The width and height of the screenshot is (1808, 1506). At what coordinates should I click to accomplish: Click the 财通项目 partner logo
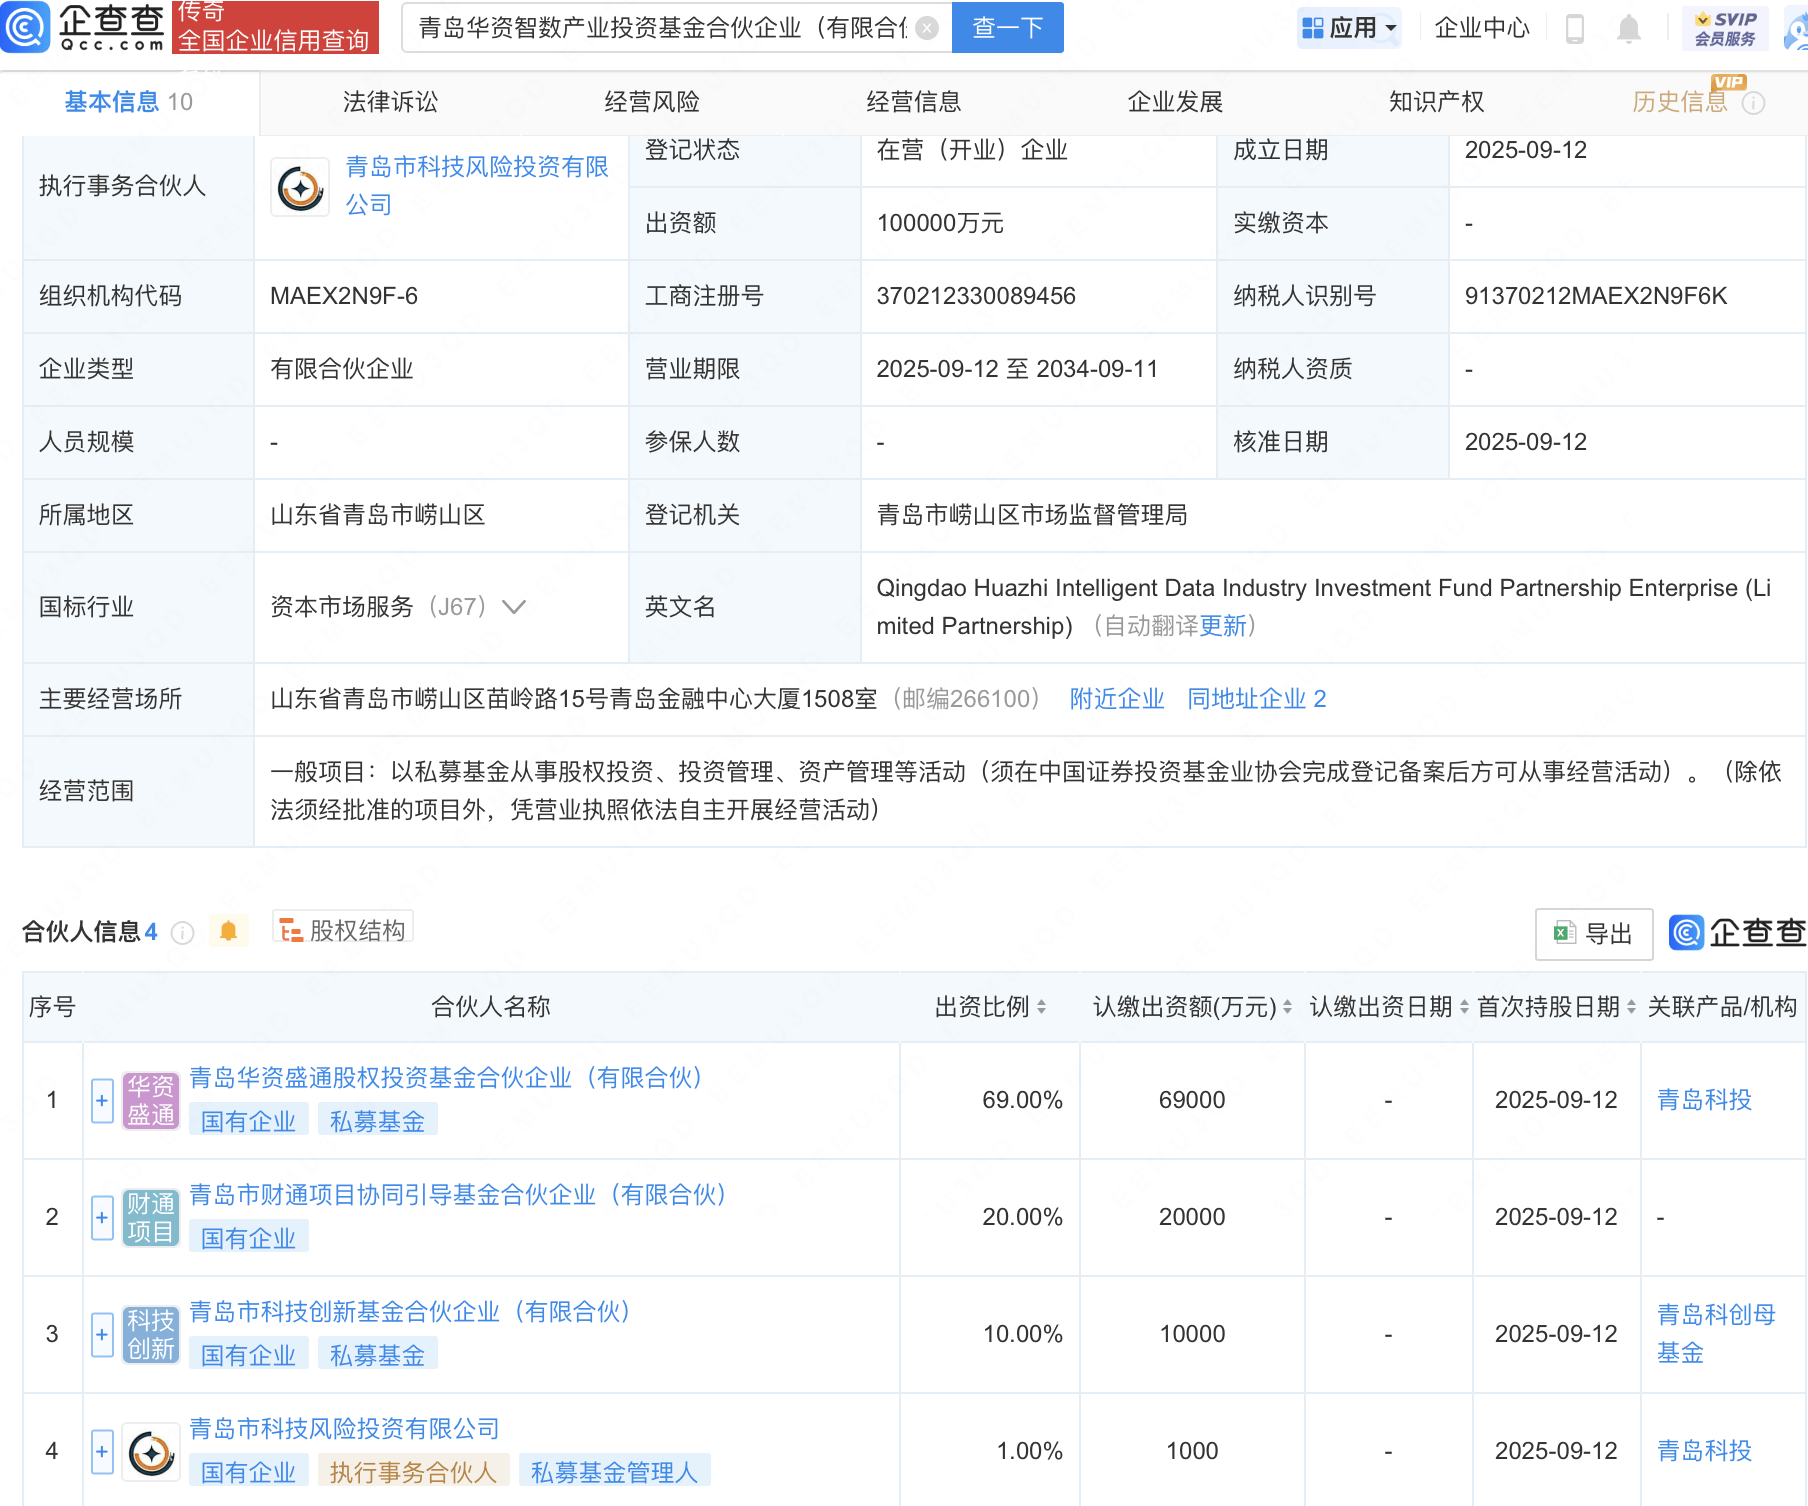[151, 1217]
